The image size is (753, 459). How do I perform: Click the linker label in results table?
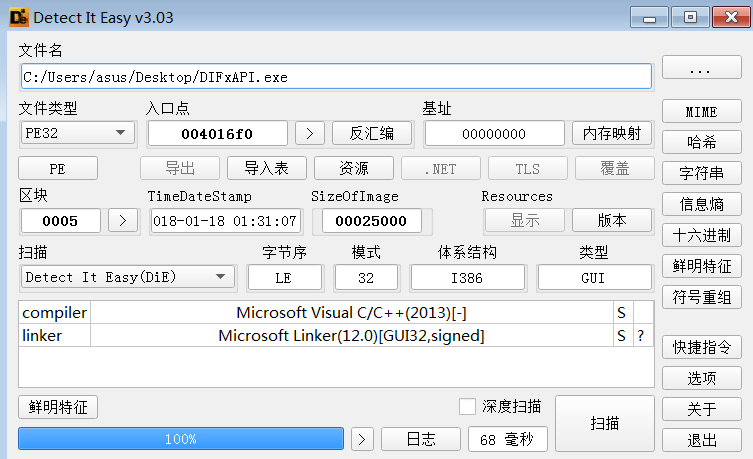click(54, 336)
